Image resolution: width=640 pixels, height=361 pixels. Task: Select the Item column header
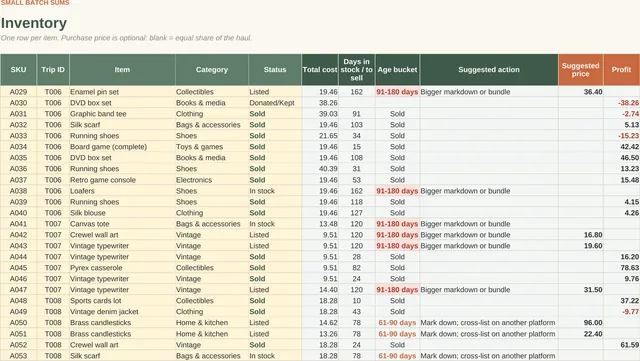tap(122, 69)
